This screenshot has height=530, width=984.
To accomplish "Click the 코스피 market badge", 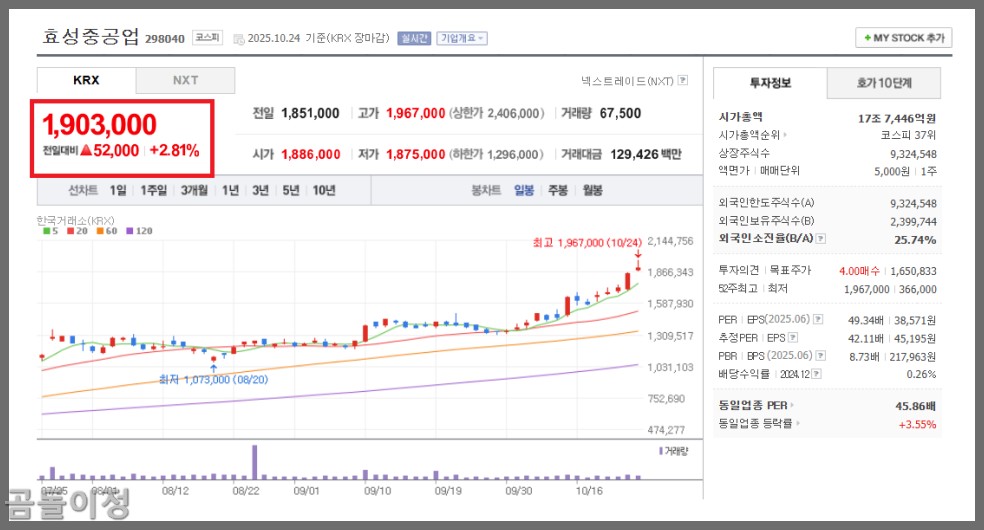I will [x=207, y=38].
